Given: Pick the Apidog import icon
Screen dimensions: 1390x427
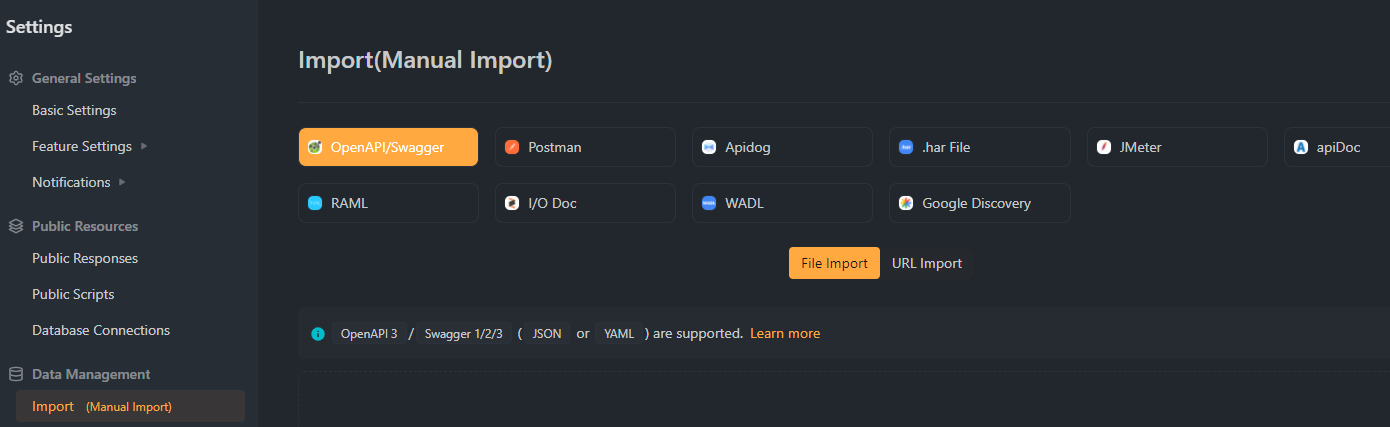Looking at the screenshot, I should coord(709,147).
